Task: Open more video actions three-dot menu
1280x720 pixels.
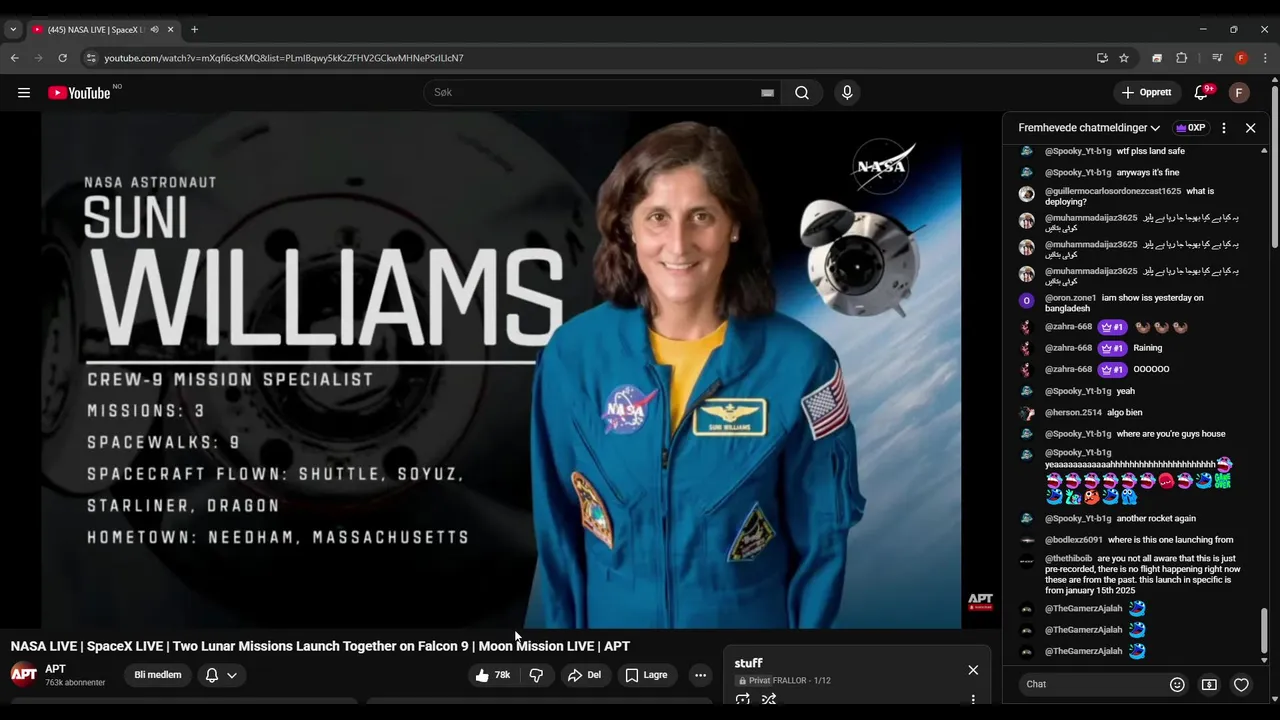Action: pos(700,675)
